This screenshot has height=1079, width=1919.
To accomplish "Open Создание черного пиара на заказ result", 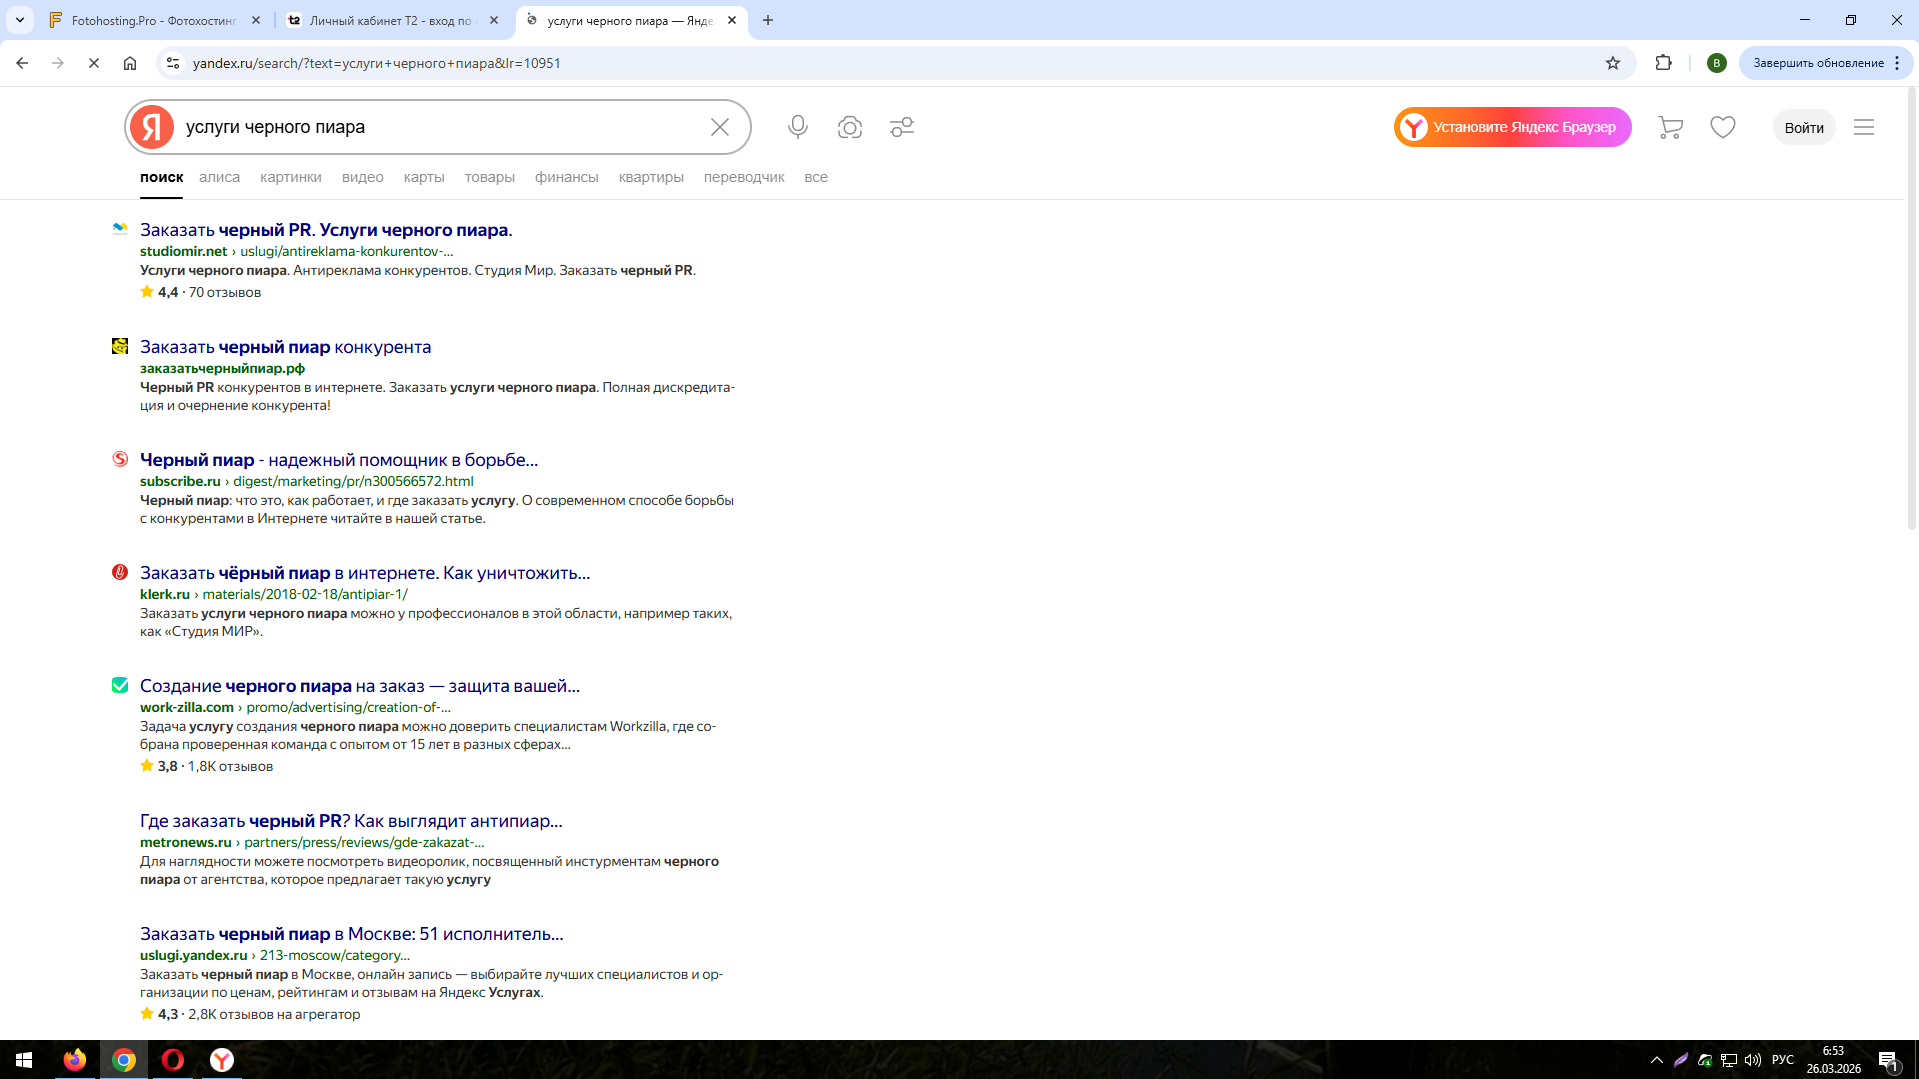I will pos(360,686).
